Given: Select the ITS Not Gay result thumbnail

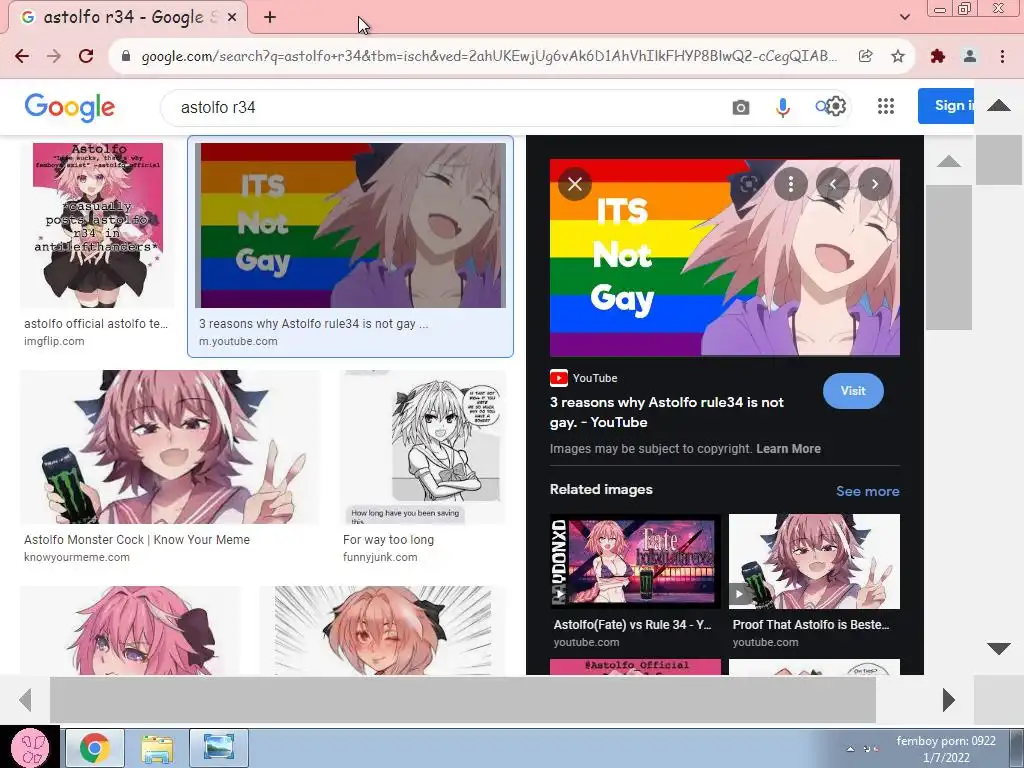Looking at the screenshot, I should 350,225.
